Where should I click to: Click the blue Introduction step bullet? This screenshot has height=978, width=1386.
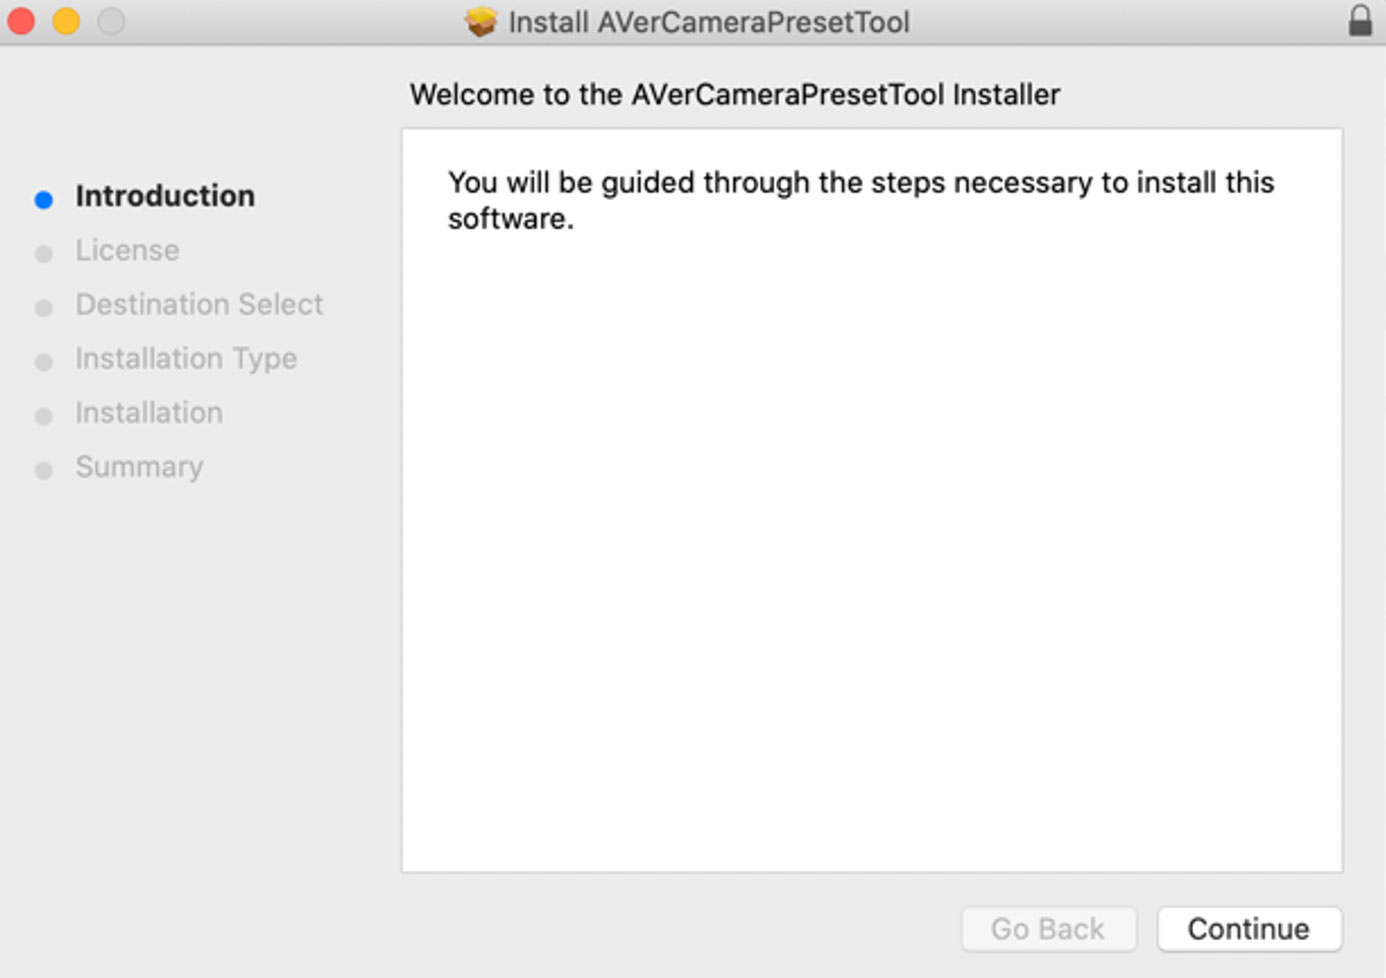(43, 200)
